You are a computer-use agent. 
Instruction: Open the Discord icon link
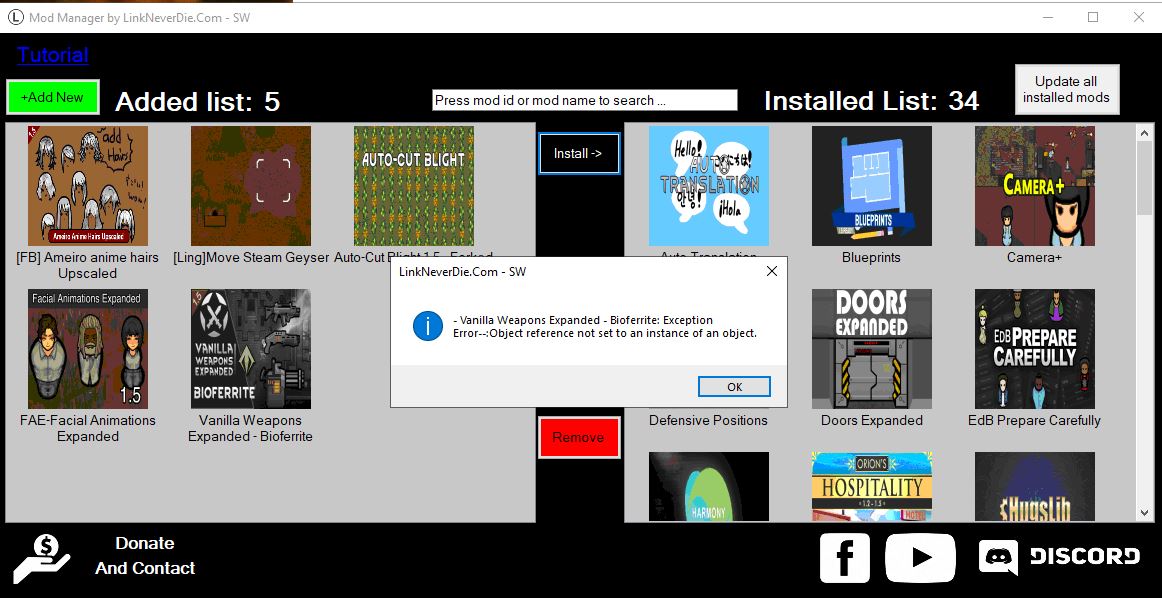coord(1059,557)
